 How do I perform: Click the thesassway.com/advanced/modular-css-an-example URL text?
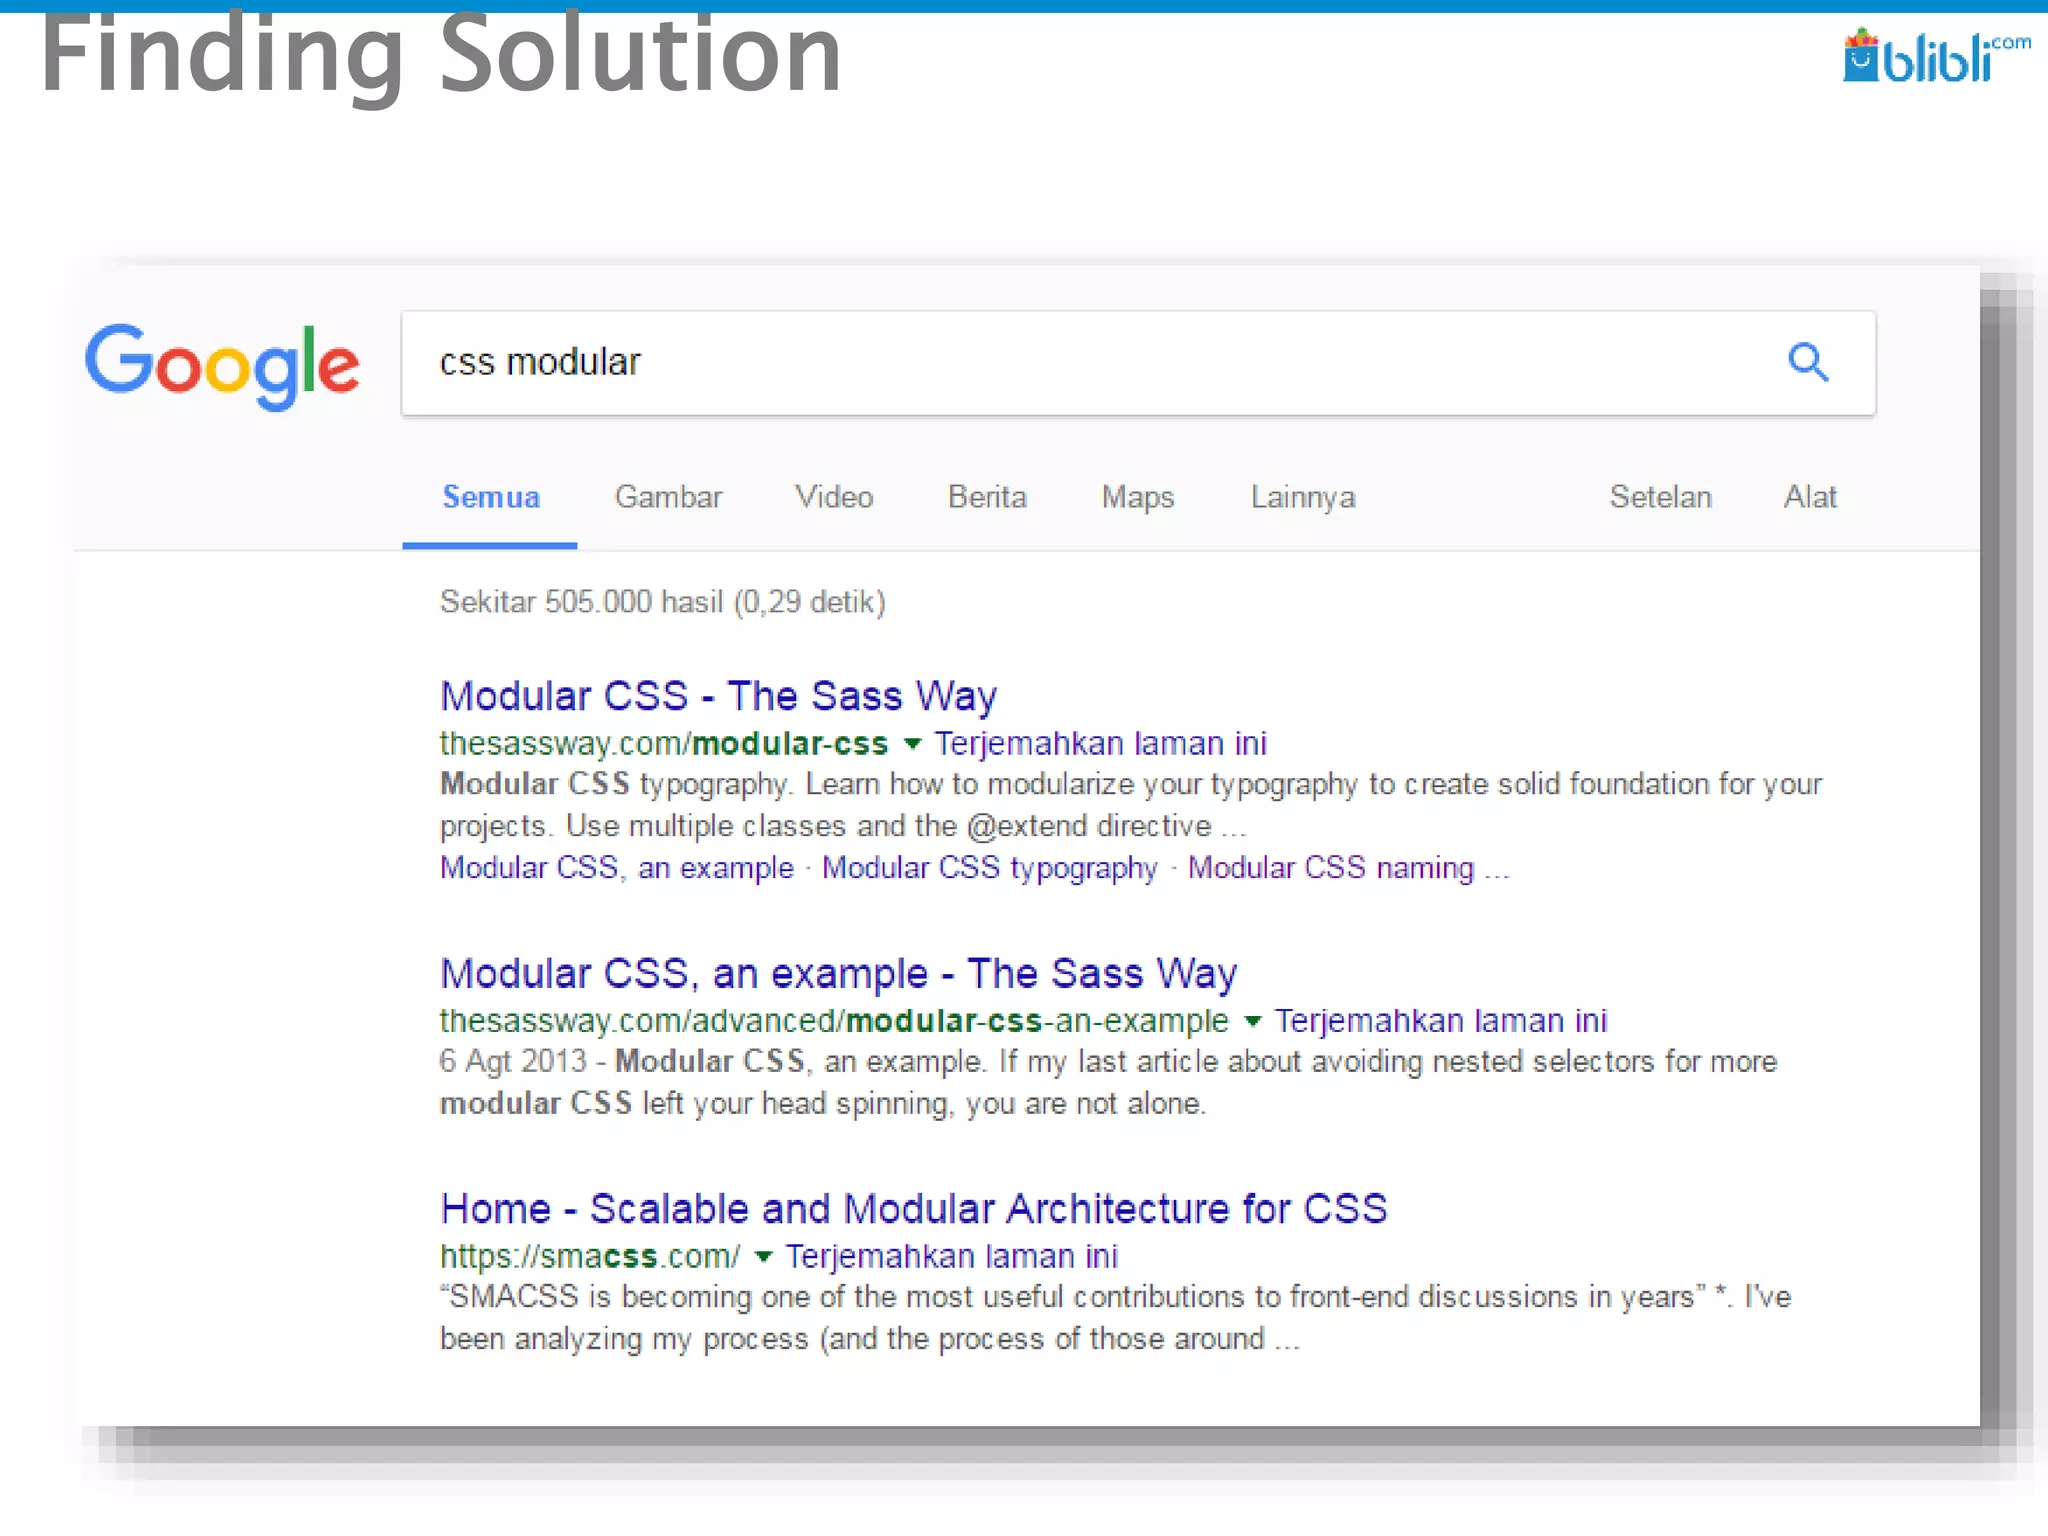point(834,1021)
